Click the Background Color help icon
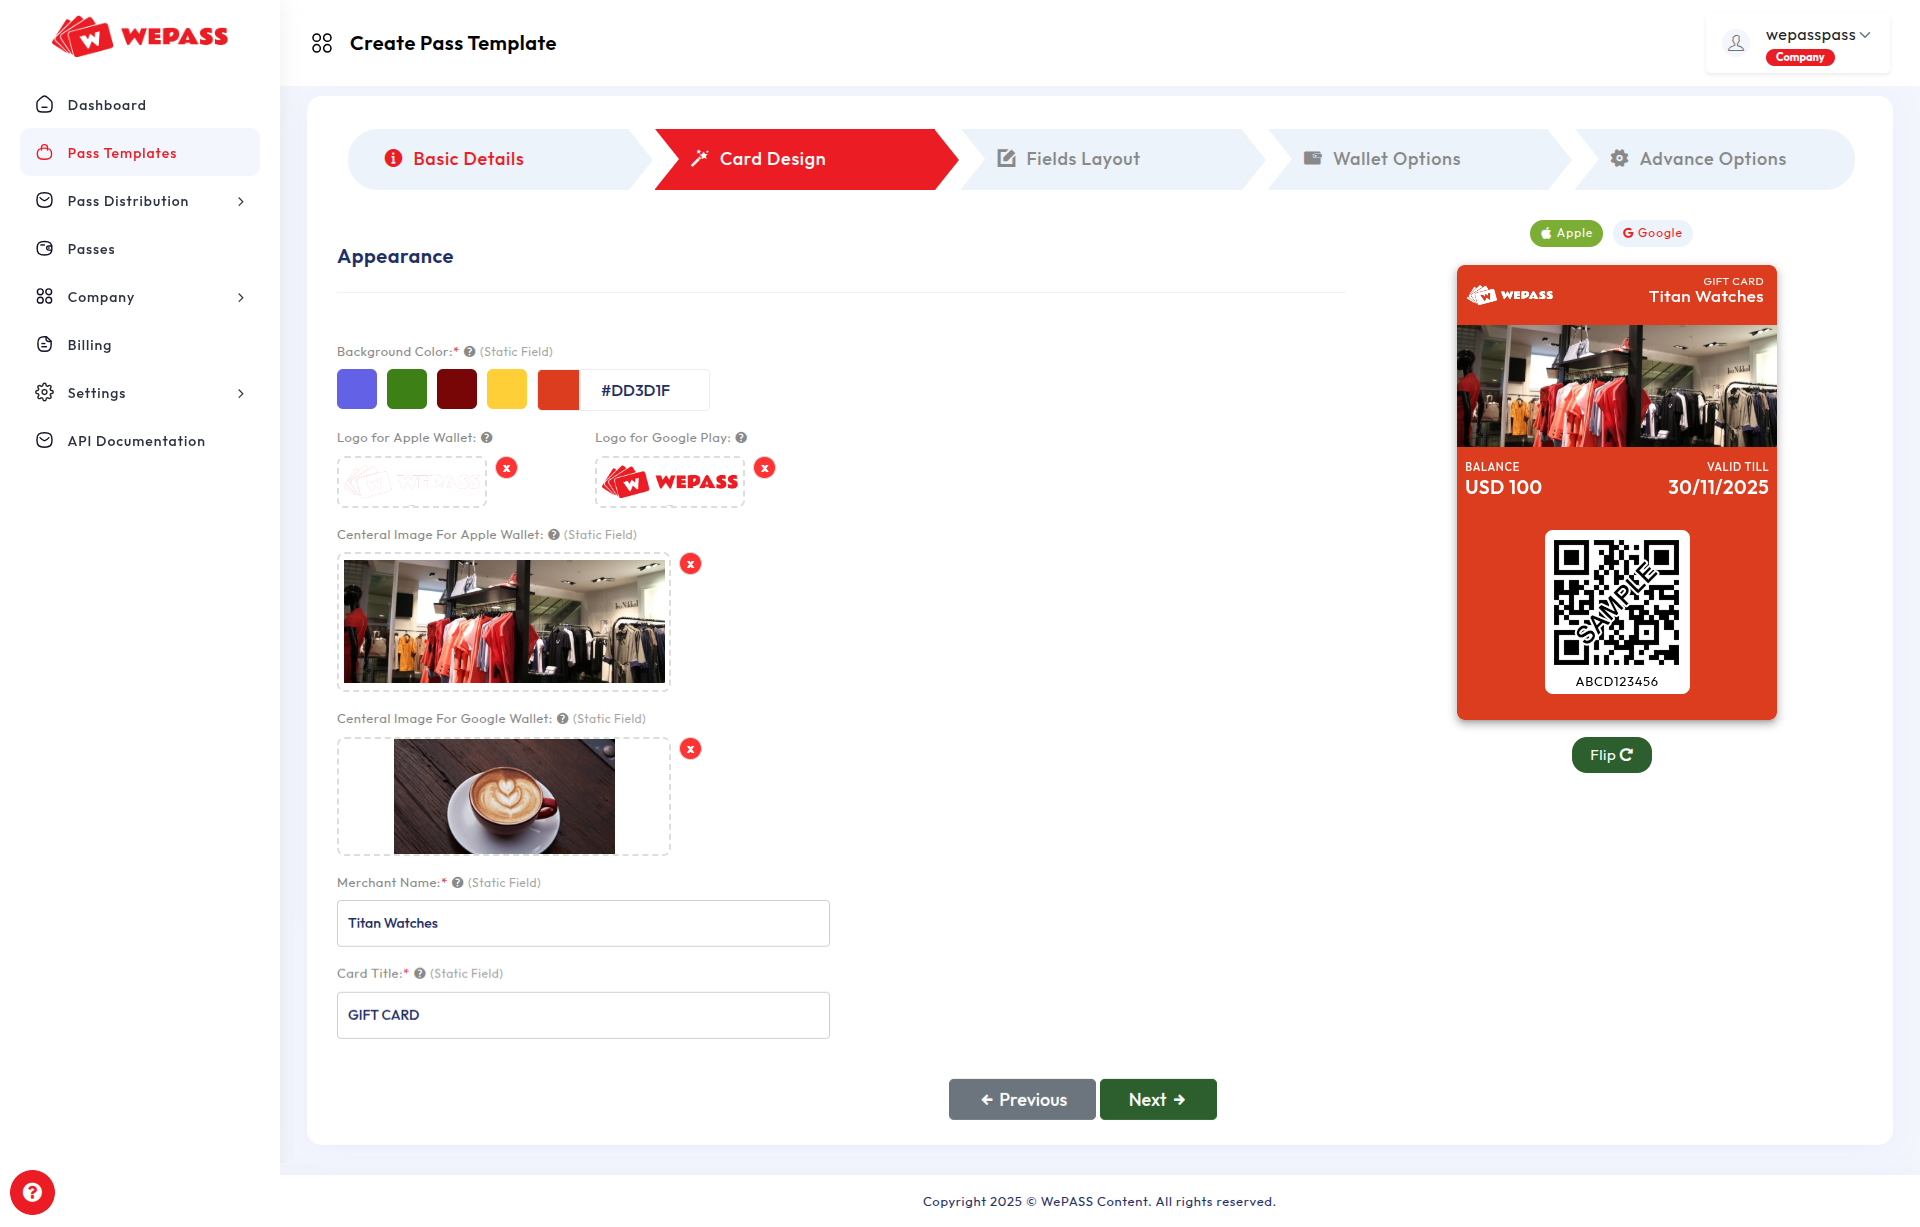This screenshot has height=1227, width=1920. pyautogui.click(x=468, y=351)
